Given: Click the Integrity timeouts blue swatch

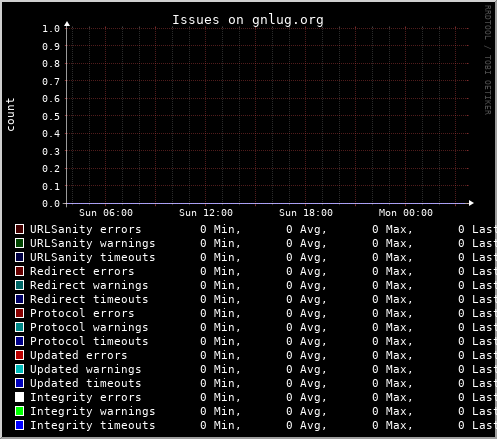Looking at the screenshot, I should click(x=19, y=425).
